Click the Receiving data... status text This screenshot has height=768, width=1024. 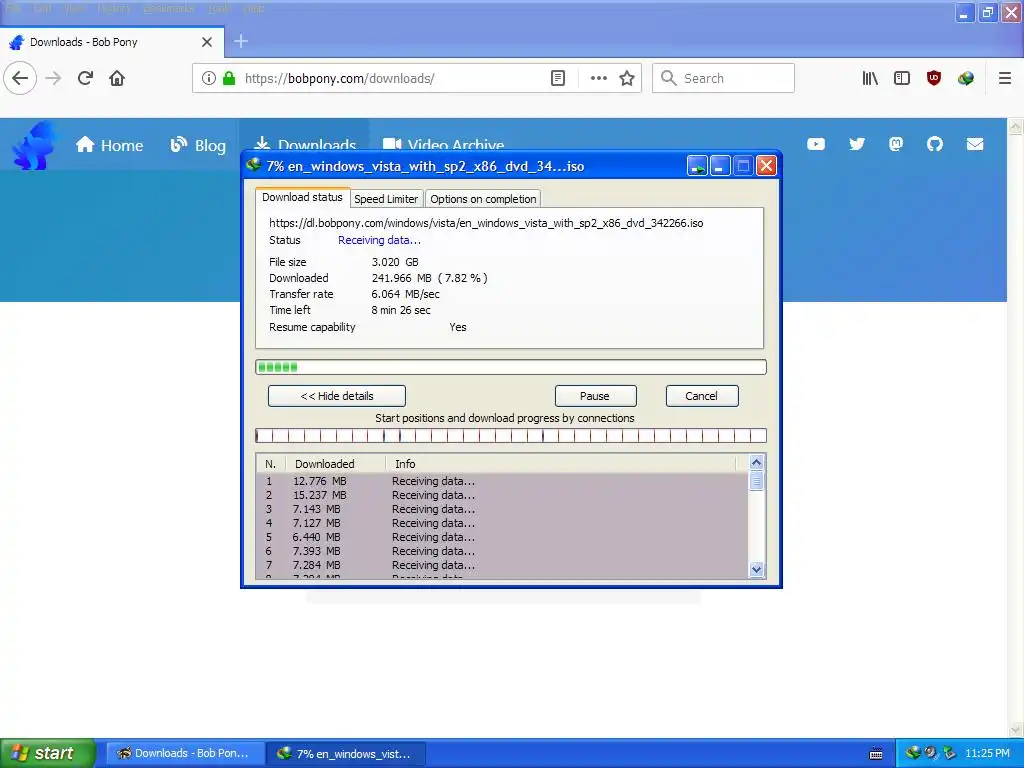379,240
